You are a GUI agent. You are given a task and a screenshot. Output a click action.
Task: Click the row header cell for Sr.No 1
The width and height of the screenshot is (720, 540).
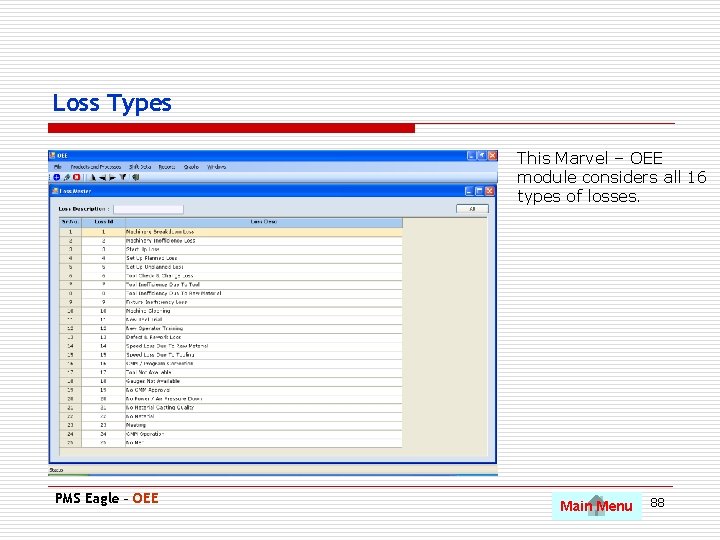(70, 232)
